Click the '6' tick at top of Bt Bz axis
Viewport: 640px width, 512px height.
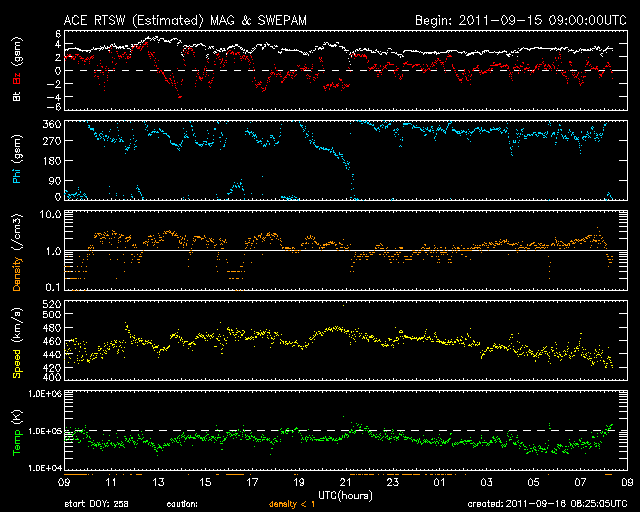pos(58,34)
